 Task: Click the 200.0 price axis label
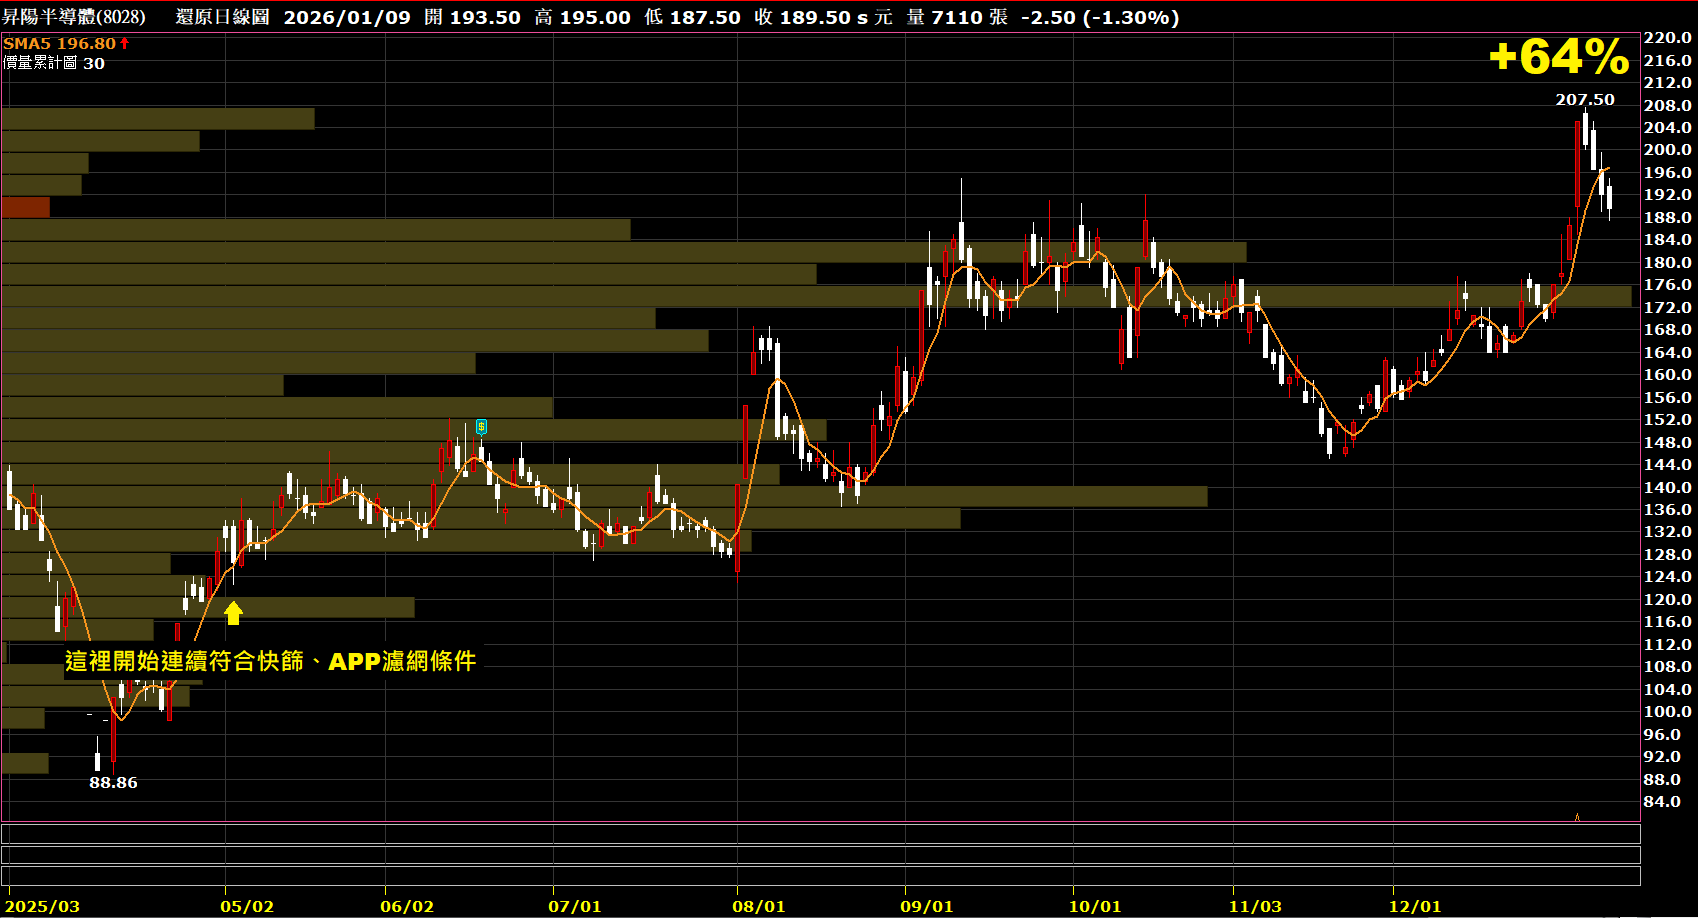point(1668,150)
